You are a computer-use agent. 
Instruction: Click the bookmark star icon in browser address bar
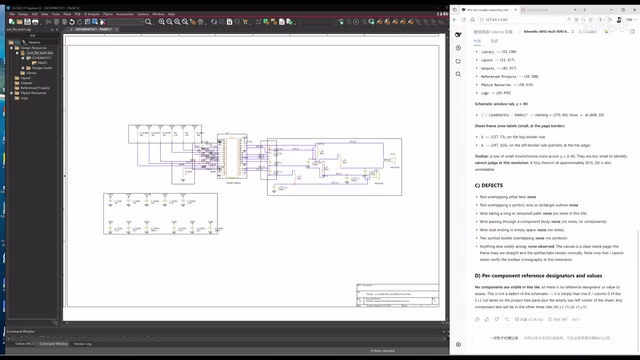pyautogui.click(x=590, y=20)
